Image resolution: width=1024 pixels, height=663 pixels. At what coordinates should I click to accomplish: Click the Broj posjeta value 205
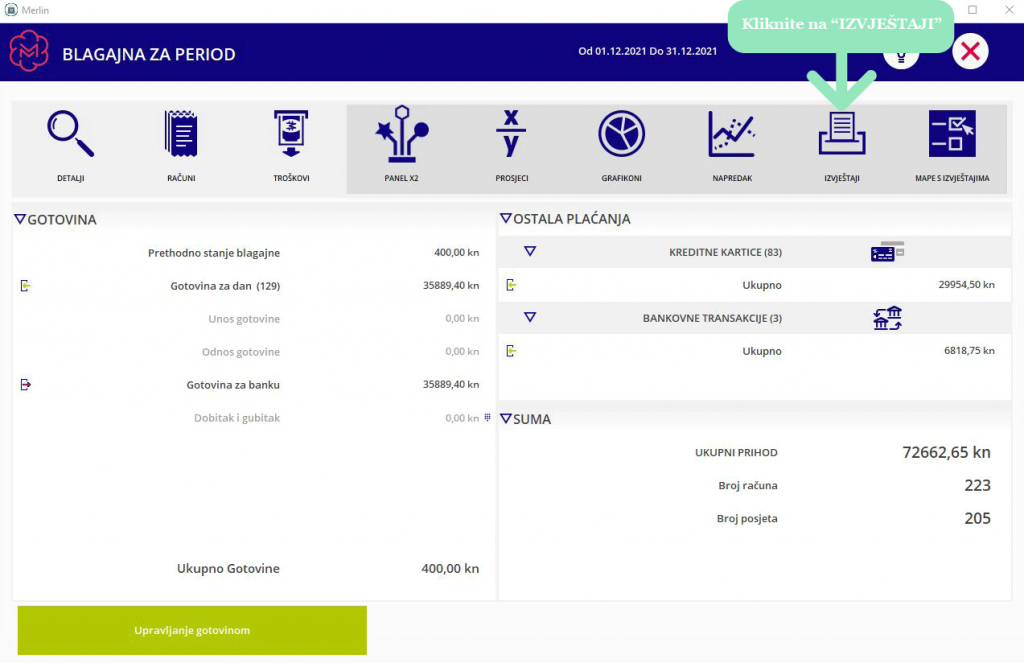978,518
